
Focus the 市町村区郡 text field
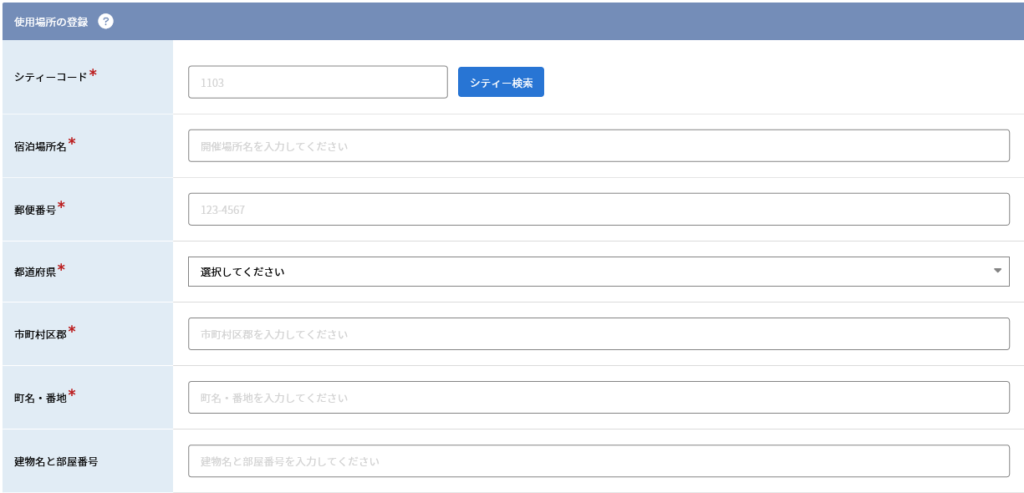[x=599, y=334]
